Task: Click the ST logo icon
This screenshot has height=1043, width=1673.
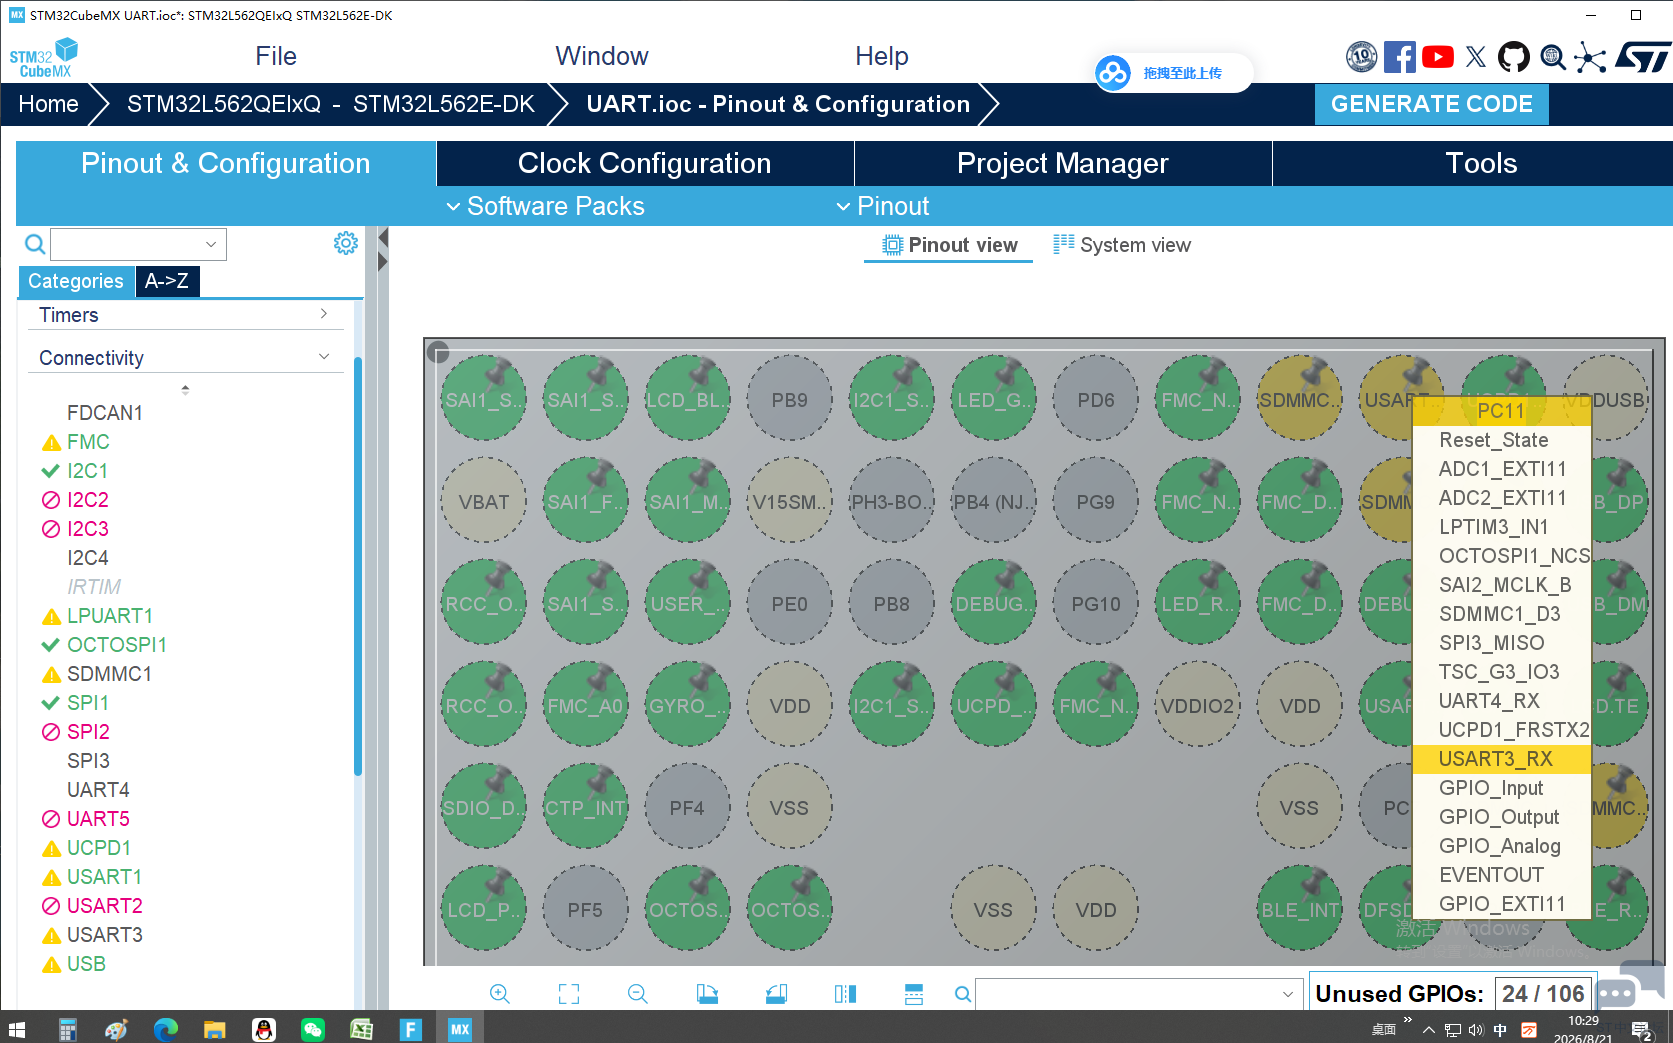Action: click(1643, 57)
